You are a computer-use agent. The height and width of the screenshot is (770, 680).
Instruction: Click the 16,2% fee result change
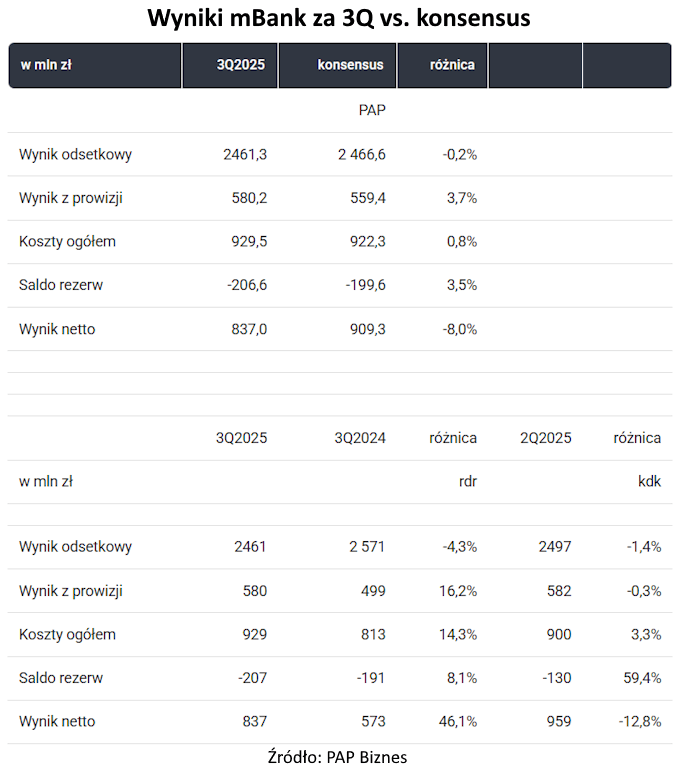point(457,591)
